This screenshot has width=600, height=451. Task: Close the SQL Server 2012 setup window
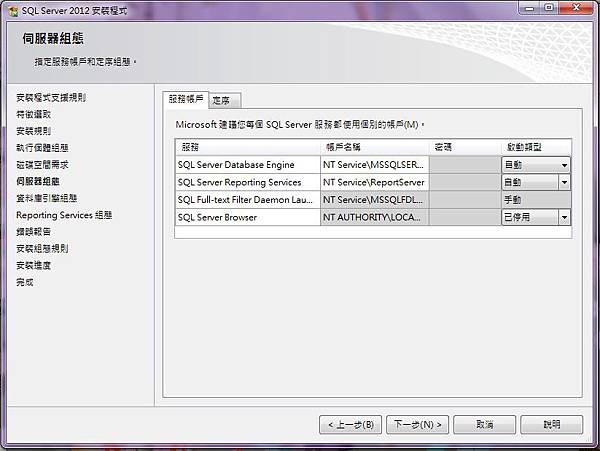576,8
